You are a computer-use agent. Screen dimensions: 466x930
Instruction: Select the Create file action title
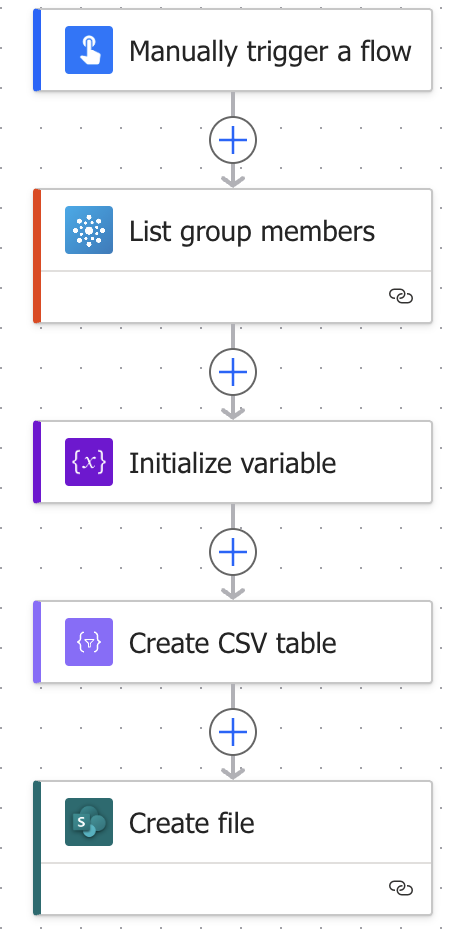[191, 823]
